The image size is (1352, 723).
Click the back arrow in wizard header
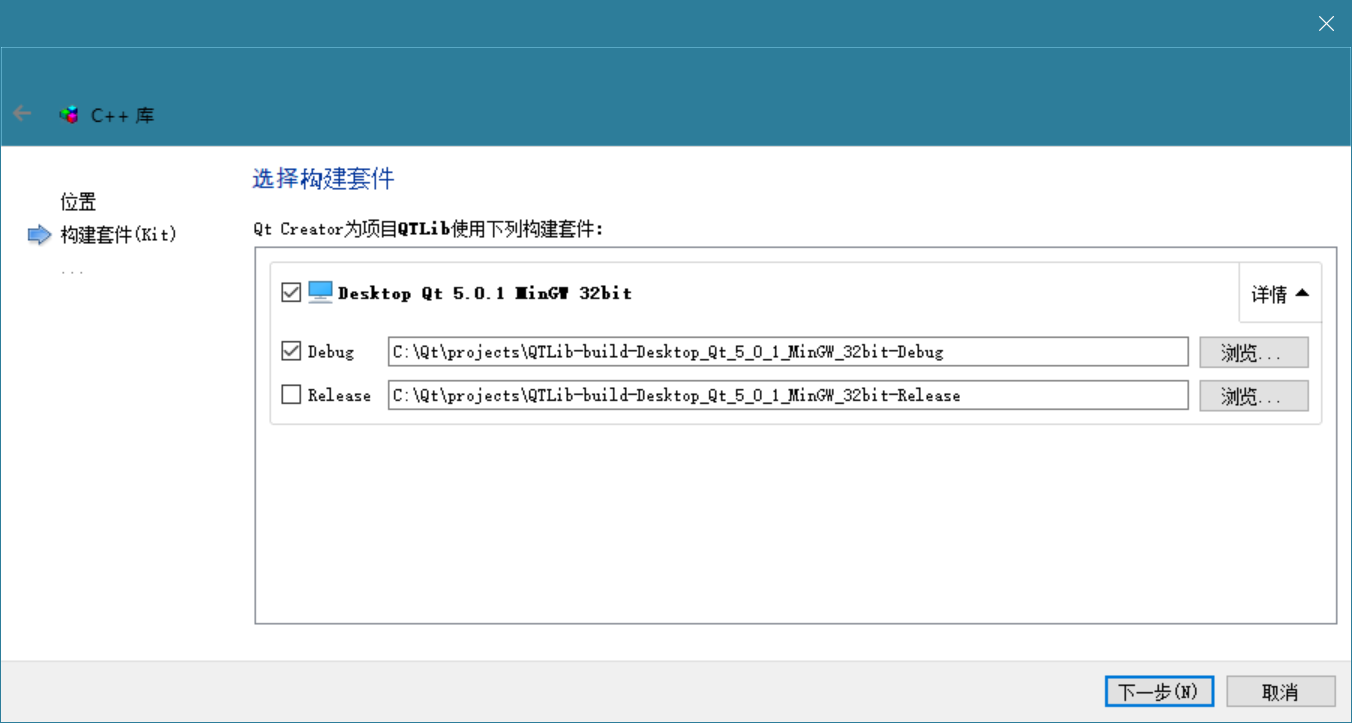click(x=22, y=114)
